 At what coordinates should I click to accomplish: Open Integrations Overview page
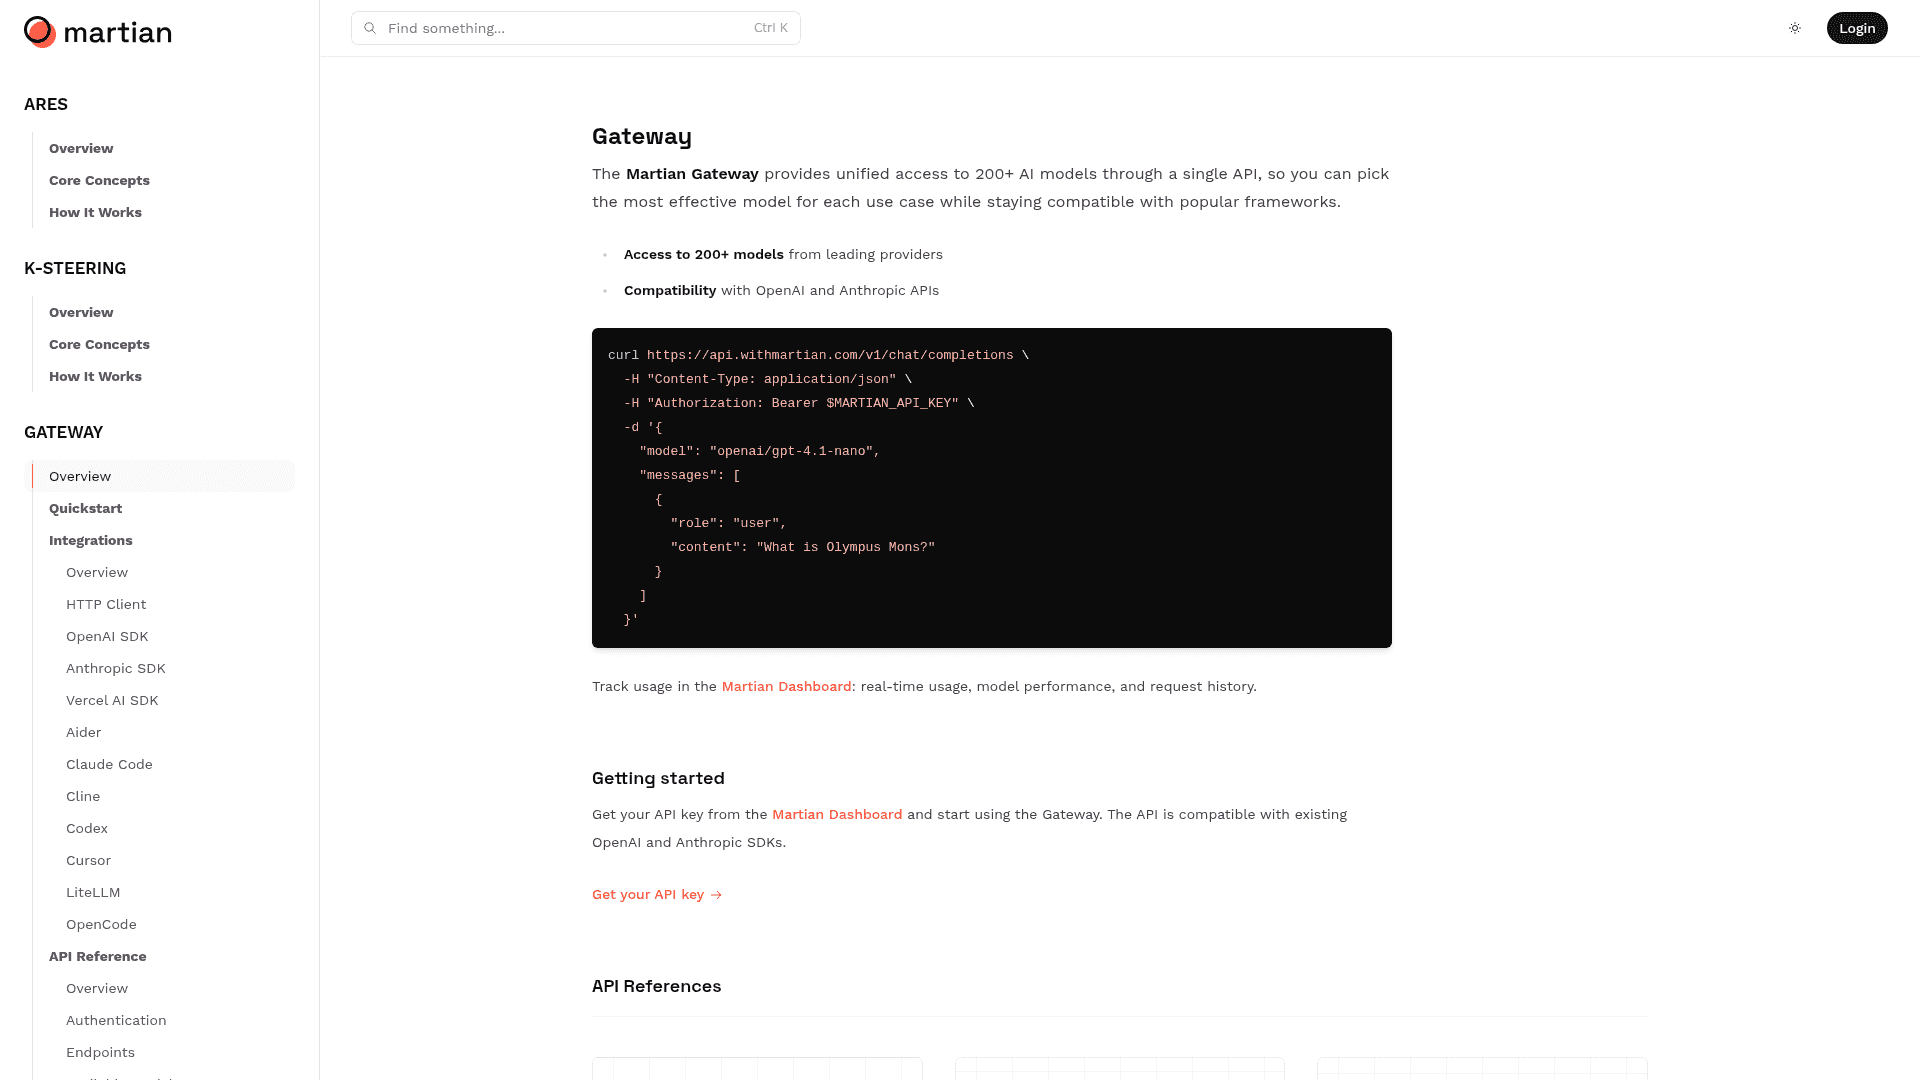(x=97, y=572)
